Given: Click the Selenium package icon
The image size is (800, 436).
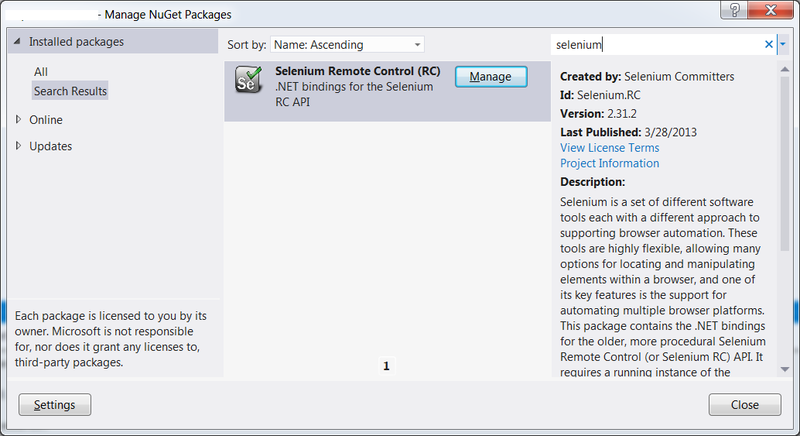Looking at the screenshot, I should (248, 80).
